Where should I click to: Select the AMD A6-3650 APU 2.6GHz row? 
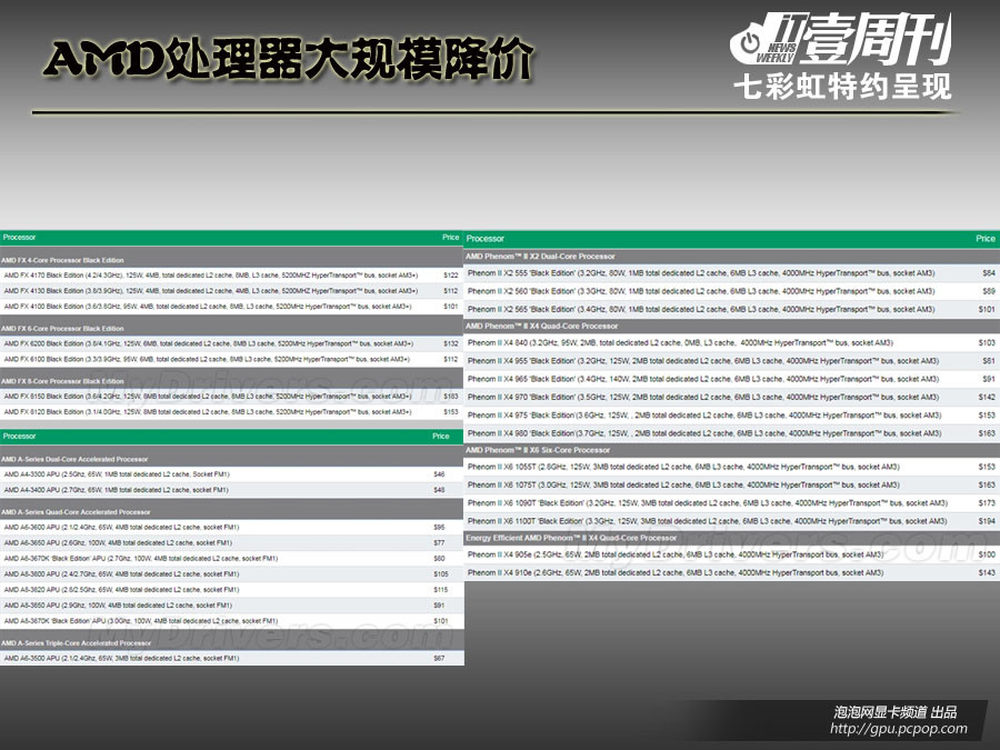click(x=232, y=543)
